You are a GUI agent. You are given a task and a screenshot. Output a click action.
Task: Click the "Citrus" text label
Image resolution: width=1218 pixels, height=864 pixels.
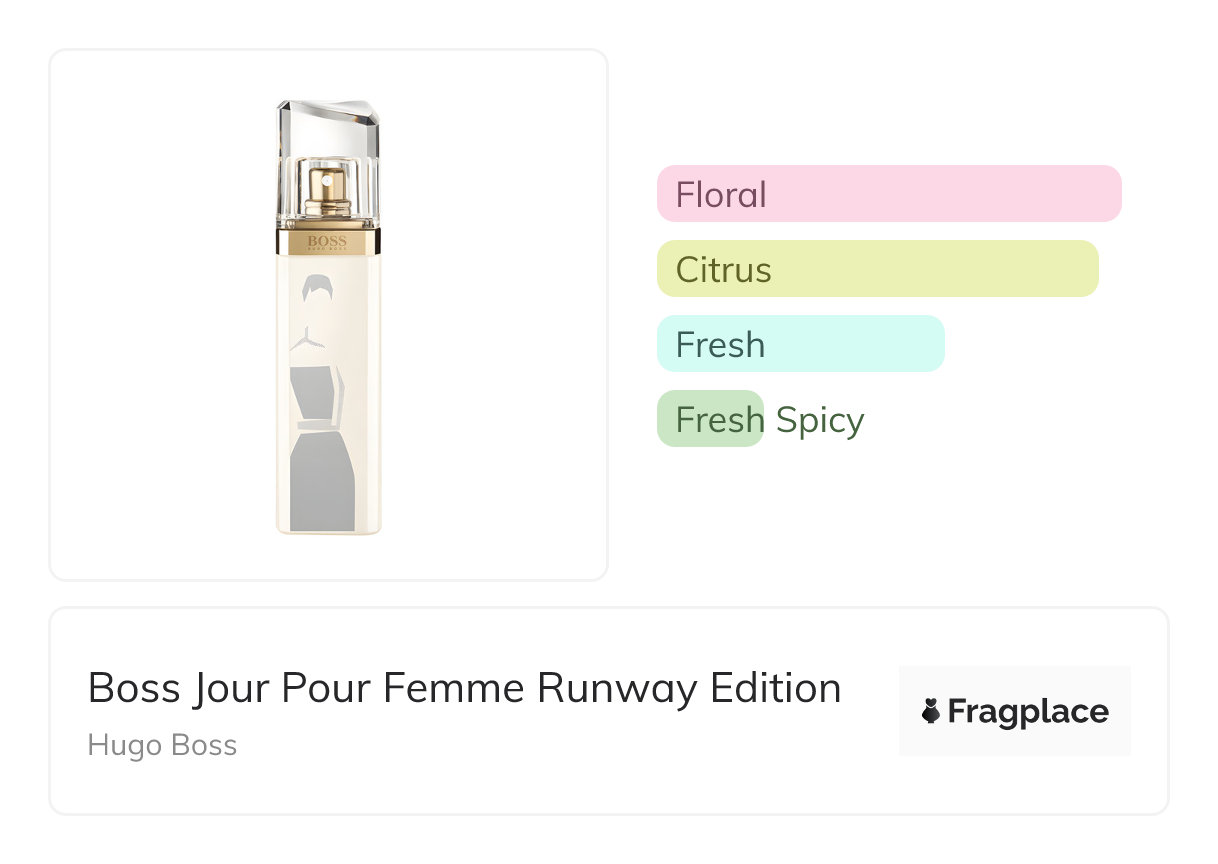click(x=723, y=270)
